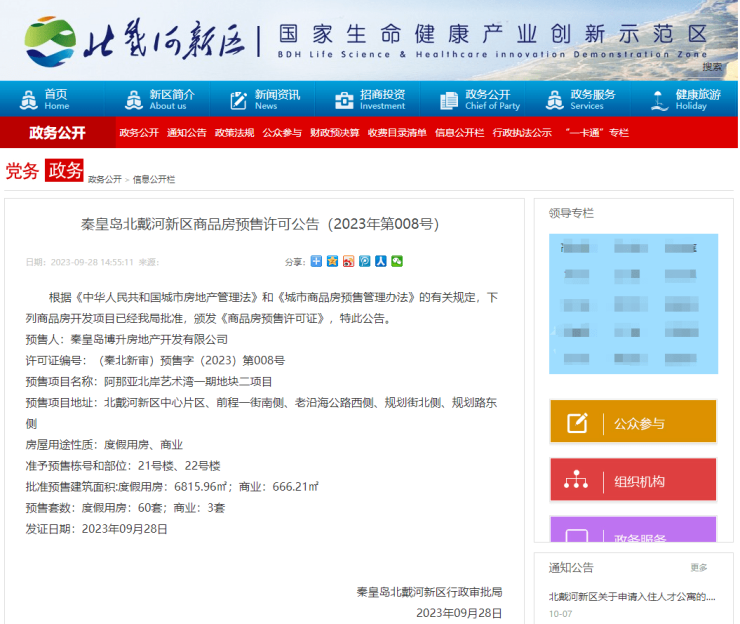Switch to the 党务 tab

[22, 171]
